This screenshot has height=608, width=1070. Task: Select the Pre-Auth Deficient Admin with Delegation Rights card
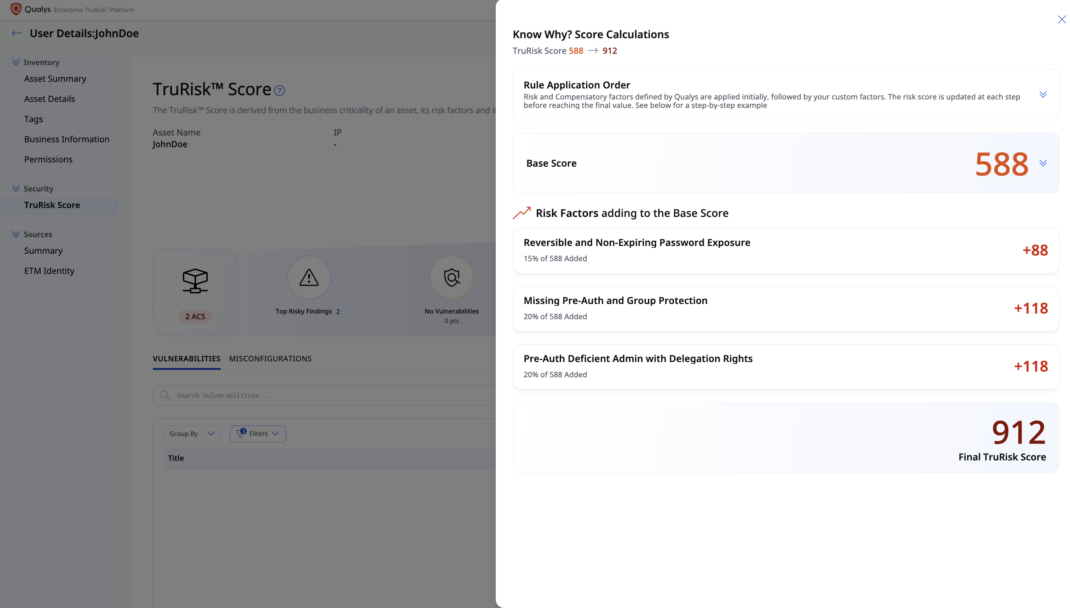tap(785, 367)
